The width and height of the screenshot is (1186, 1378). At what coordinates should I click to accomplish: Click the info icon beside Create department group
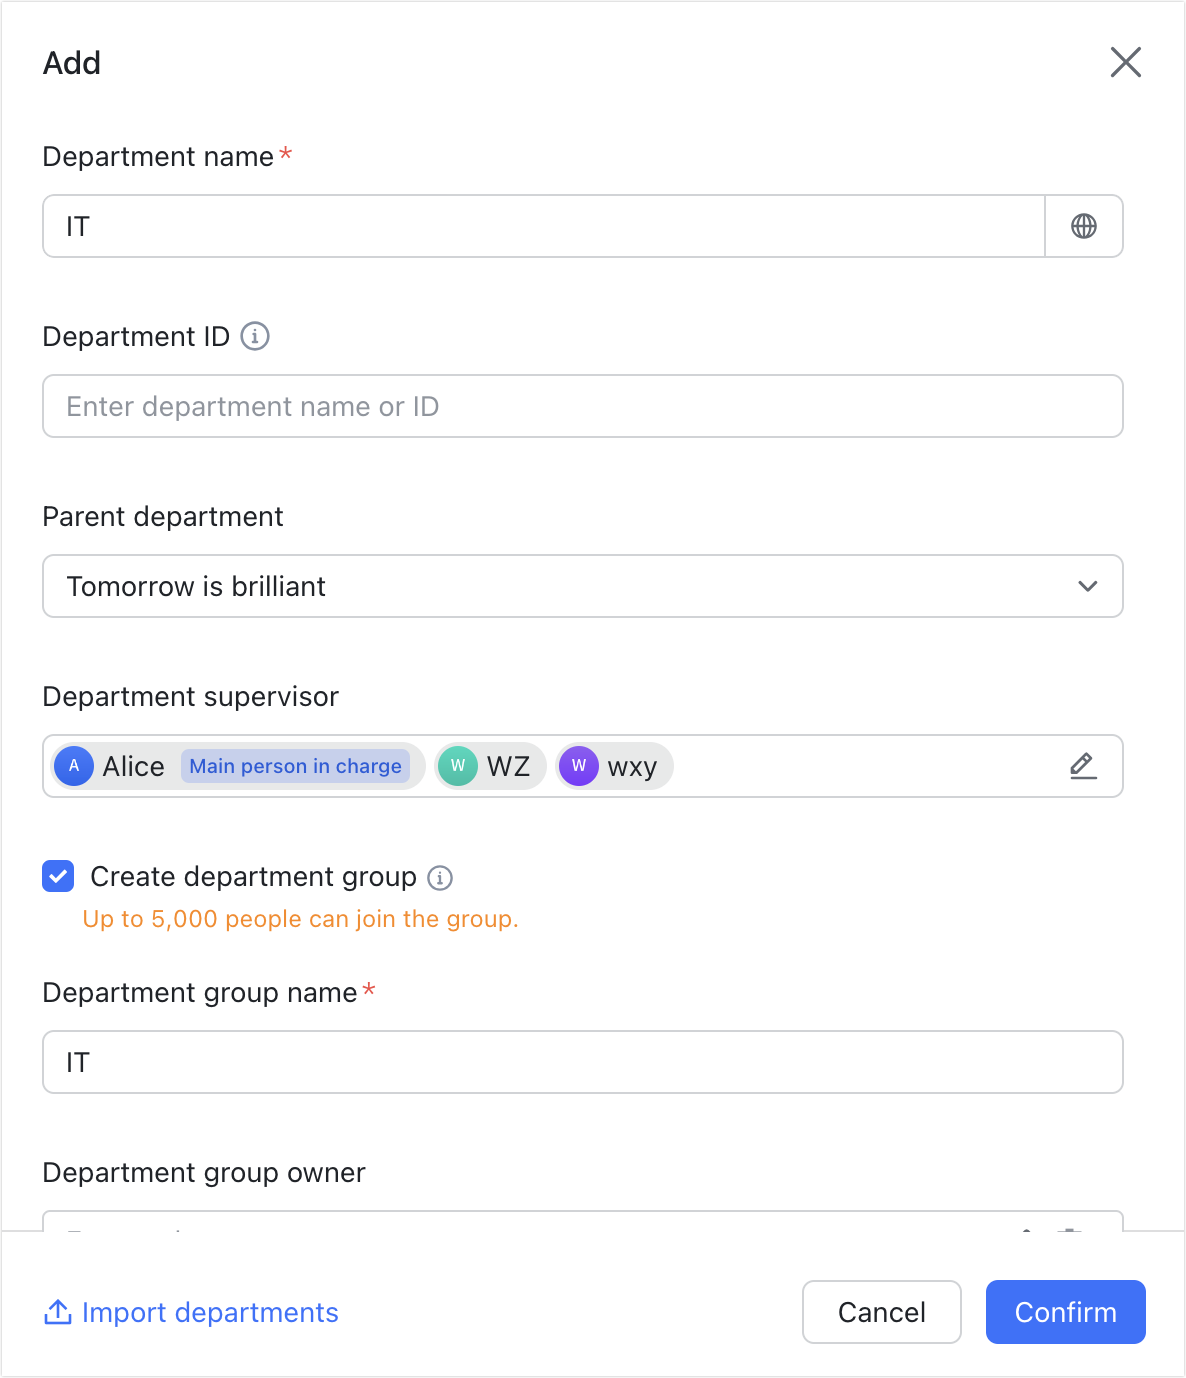[x=440, y=878]
